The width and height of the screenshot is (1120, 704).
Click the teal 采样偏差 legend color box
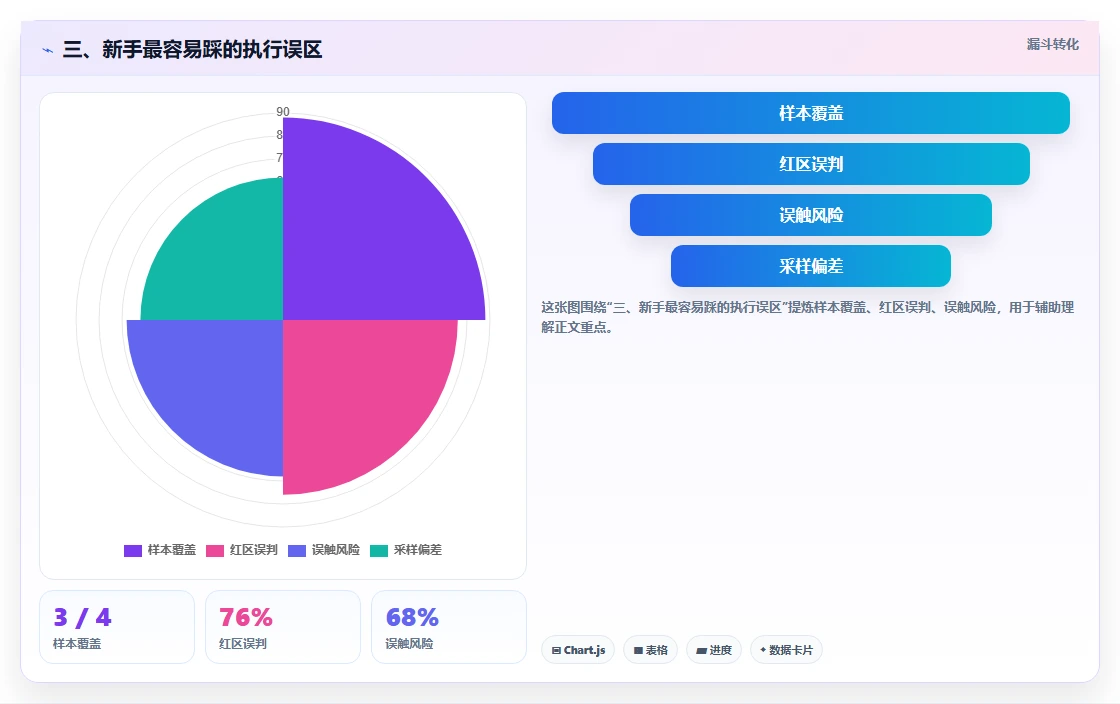[379, 550]
